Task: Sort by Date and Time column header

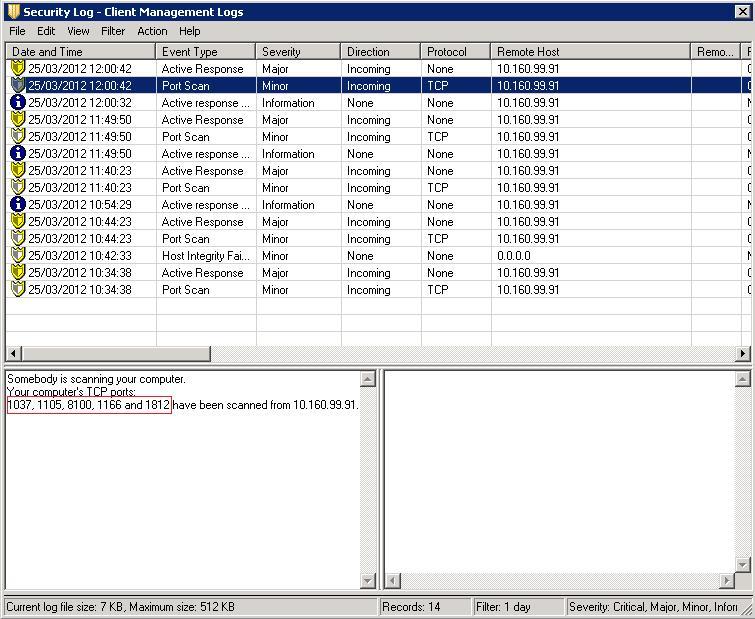Action: click(80, 52)
